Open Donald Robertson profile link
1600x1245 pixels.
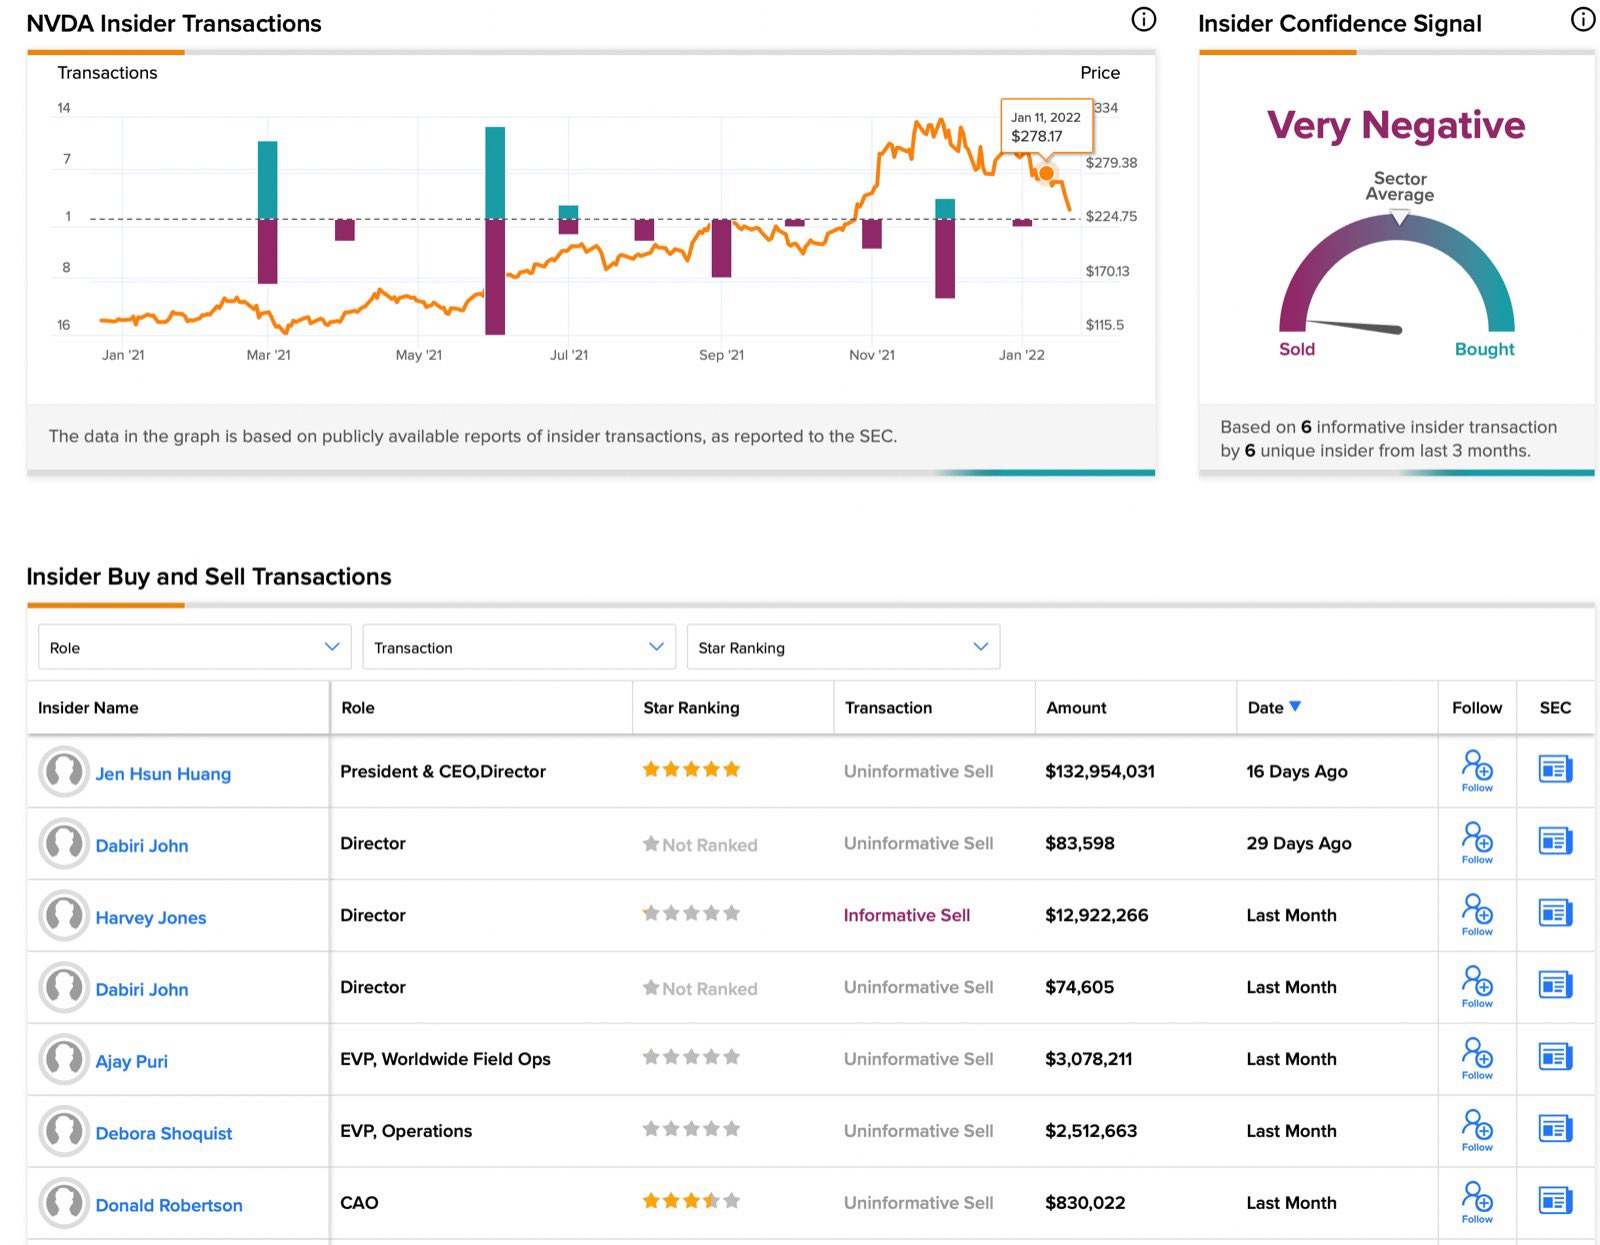(169, 1206)
